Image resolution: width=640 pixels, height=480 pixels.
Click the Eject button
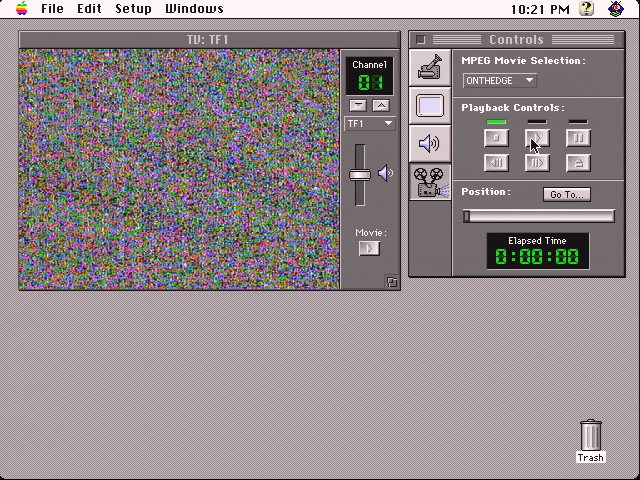point(578,163)
